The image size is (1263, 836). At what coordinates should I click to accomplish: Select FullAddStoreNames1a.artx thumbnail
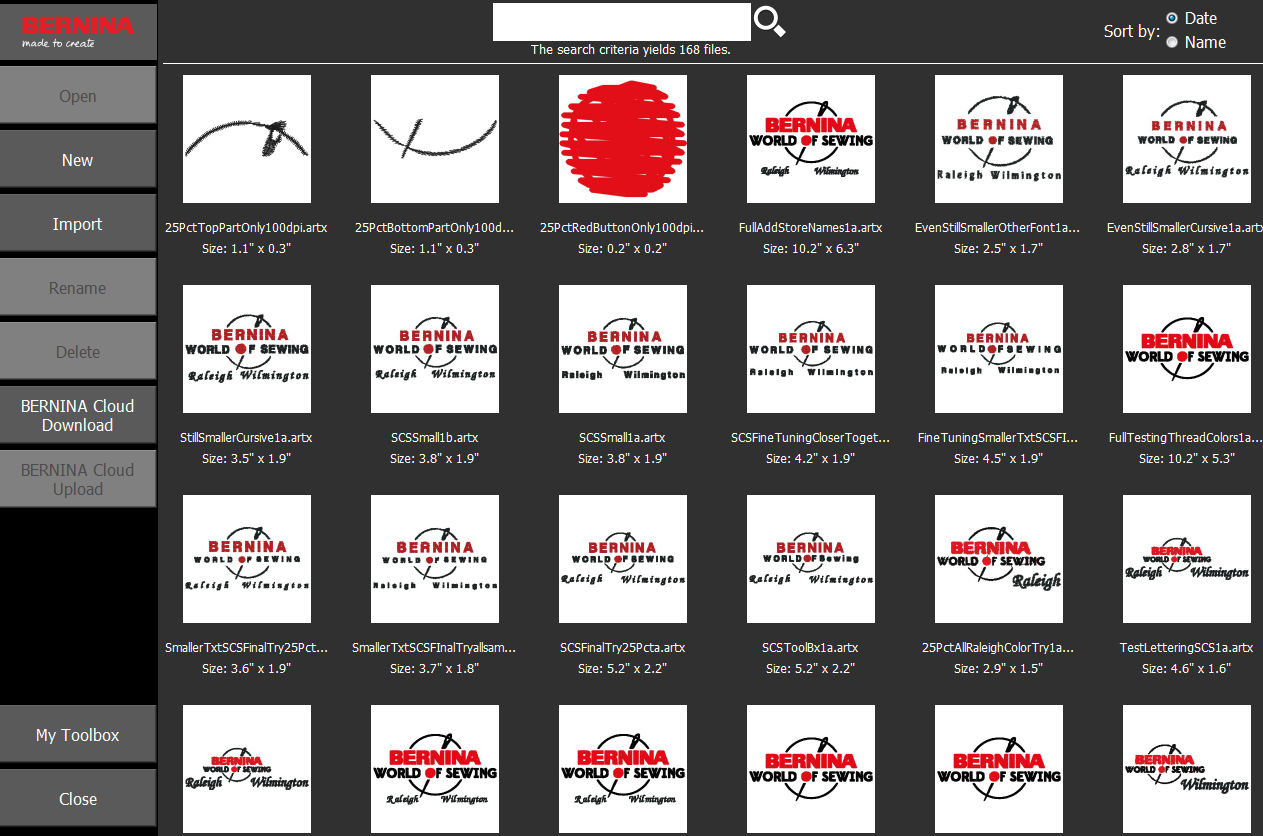tap(811, 139)
